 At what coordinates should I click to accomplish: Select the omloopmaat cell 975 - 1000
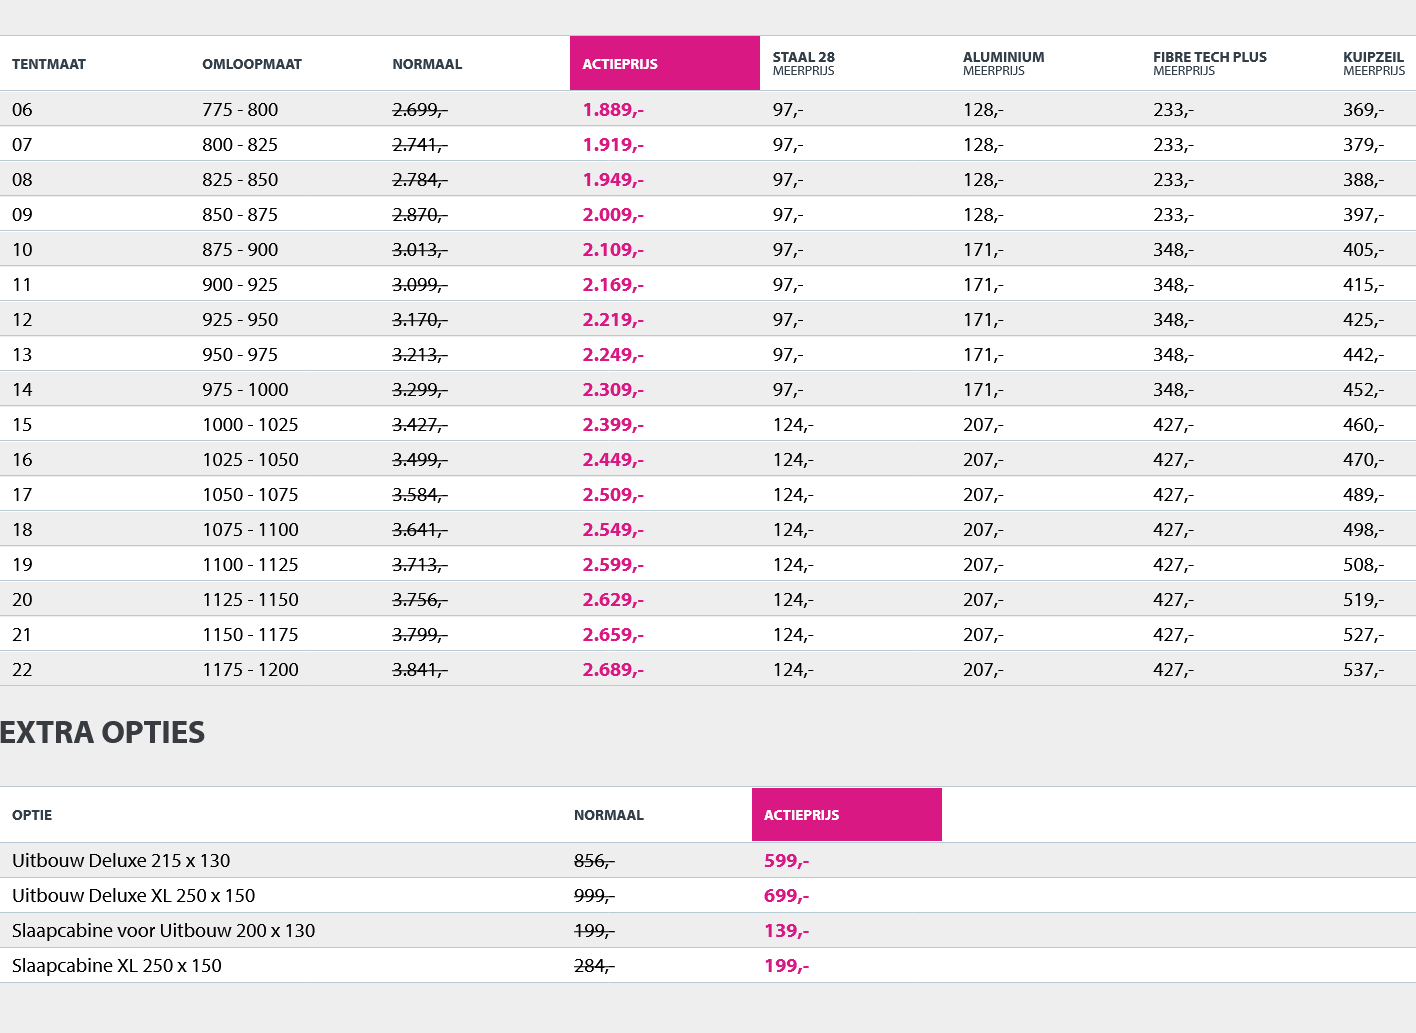(245, 390)
